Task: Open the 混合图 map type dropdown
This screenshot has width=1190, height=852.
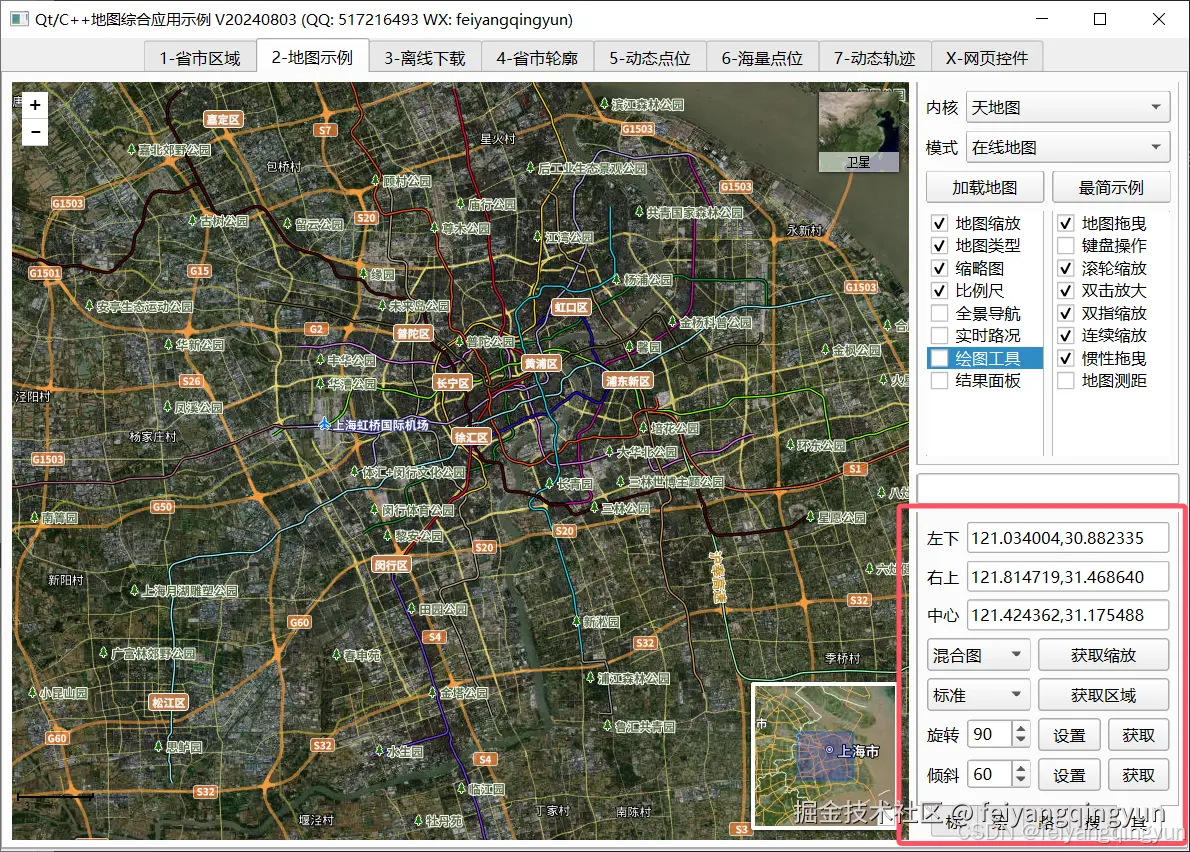Action: click(978, 656)
